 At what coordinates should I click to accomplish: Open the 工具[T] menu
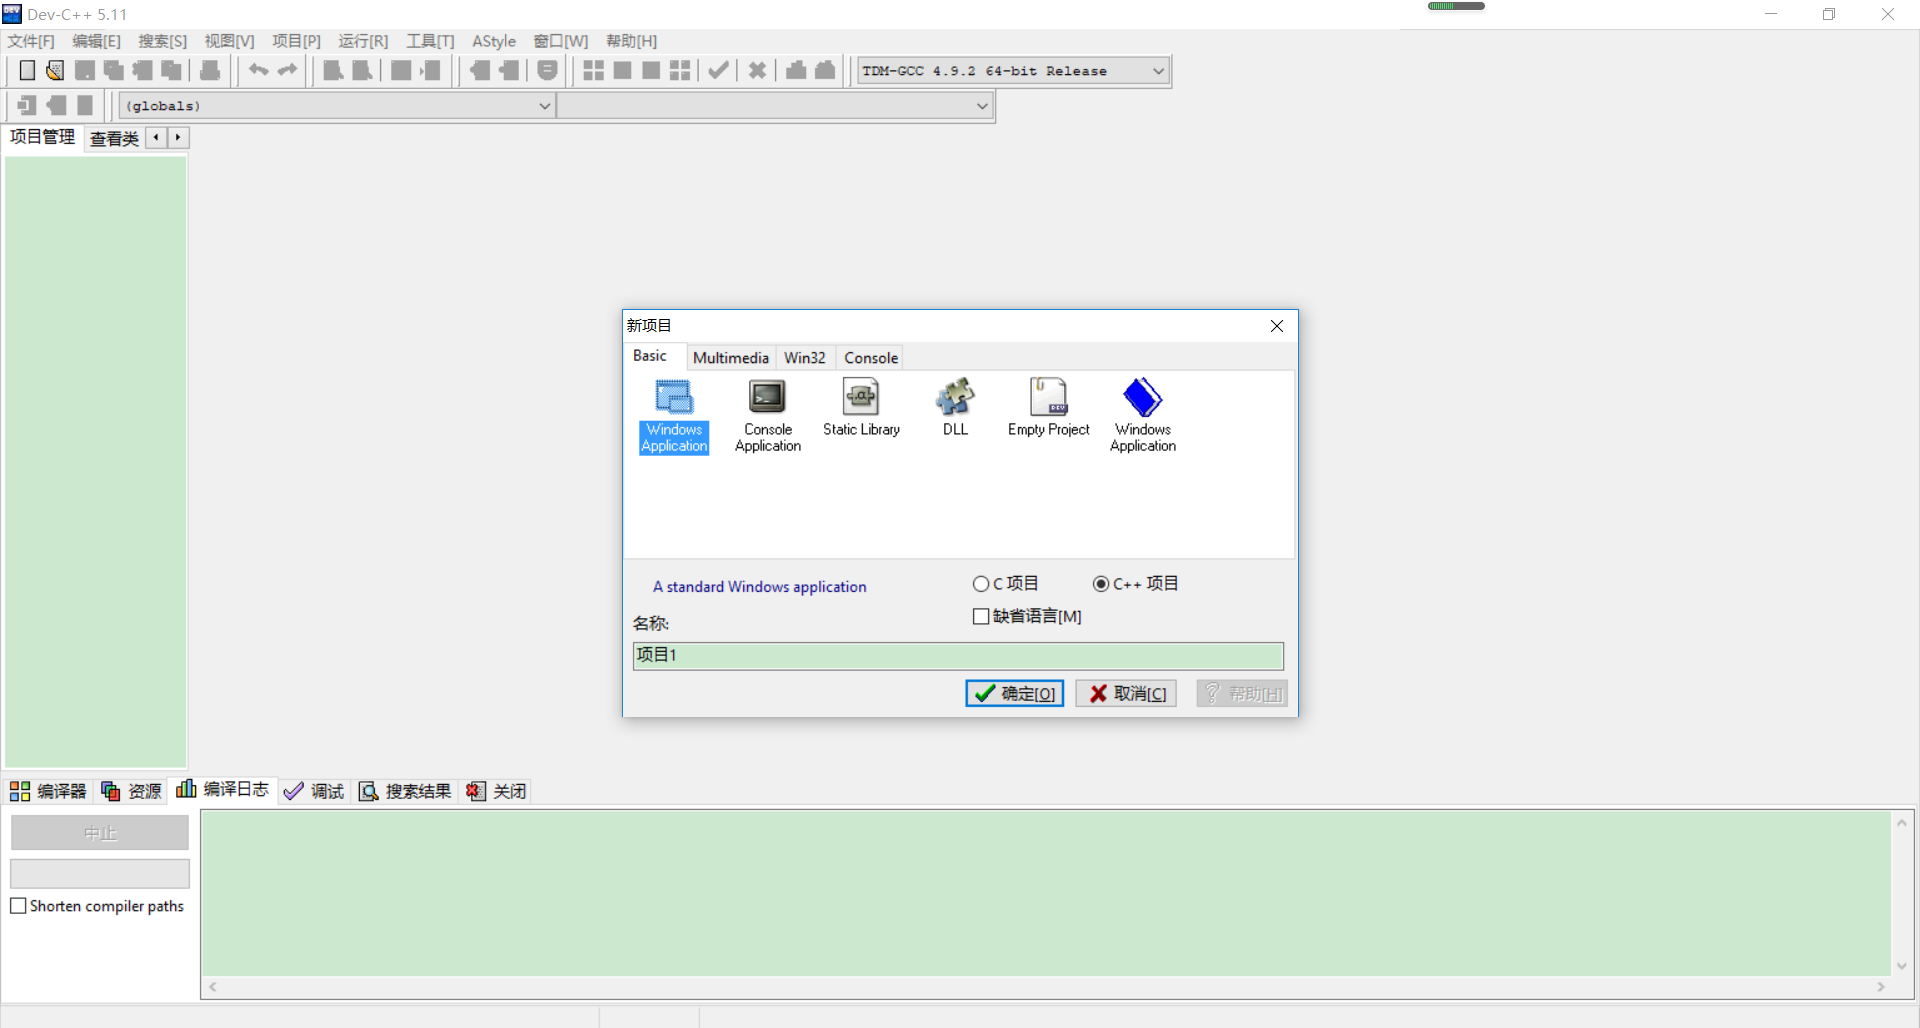click(430, 41)
